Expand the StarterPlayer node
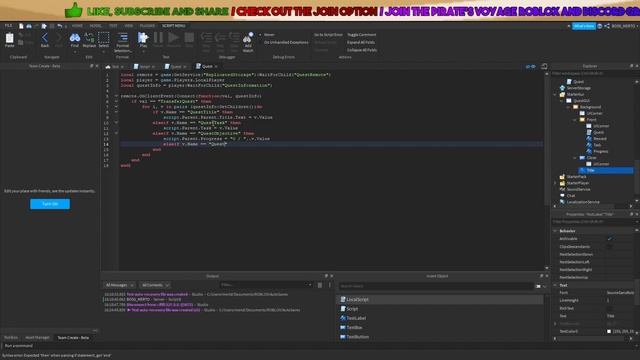Image resolution: width=640 pixels, height=360 pixels. click(x=555, y=183)
